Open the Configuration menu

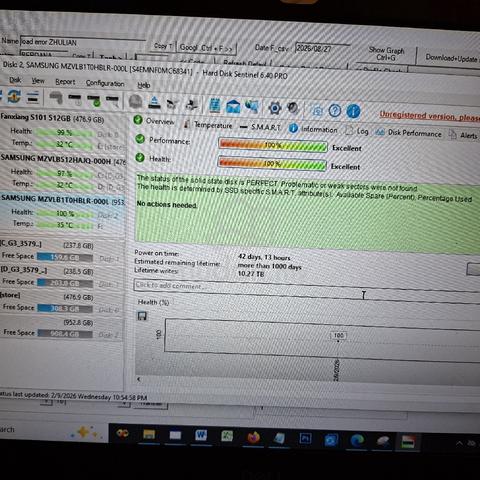click(x=105, y=83)
